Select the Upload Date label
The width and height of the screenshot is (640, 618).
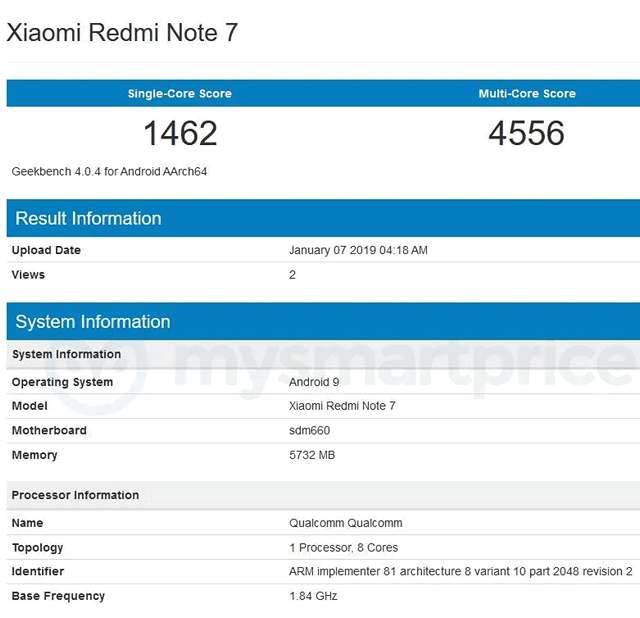(x=46, y=250)
